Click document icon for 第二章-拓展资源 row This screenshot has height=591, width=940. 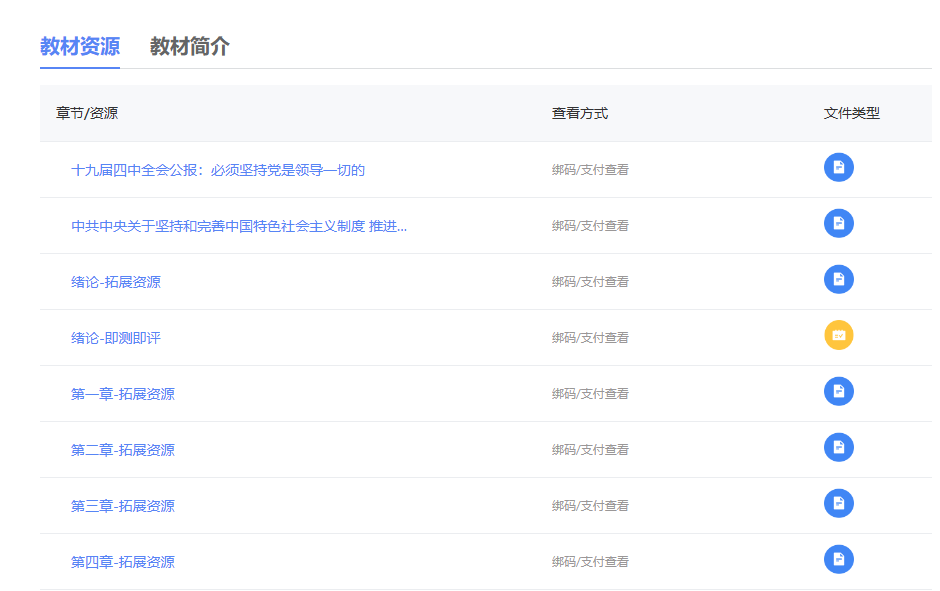click(x=839, y=447)
